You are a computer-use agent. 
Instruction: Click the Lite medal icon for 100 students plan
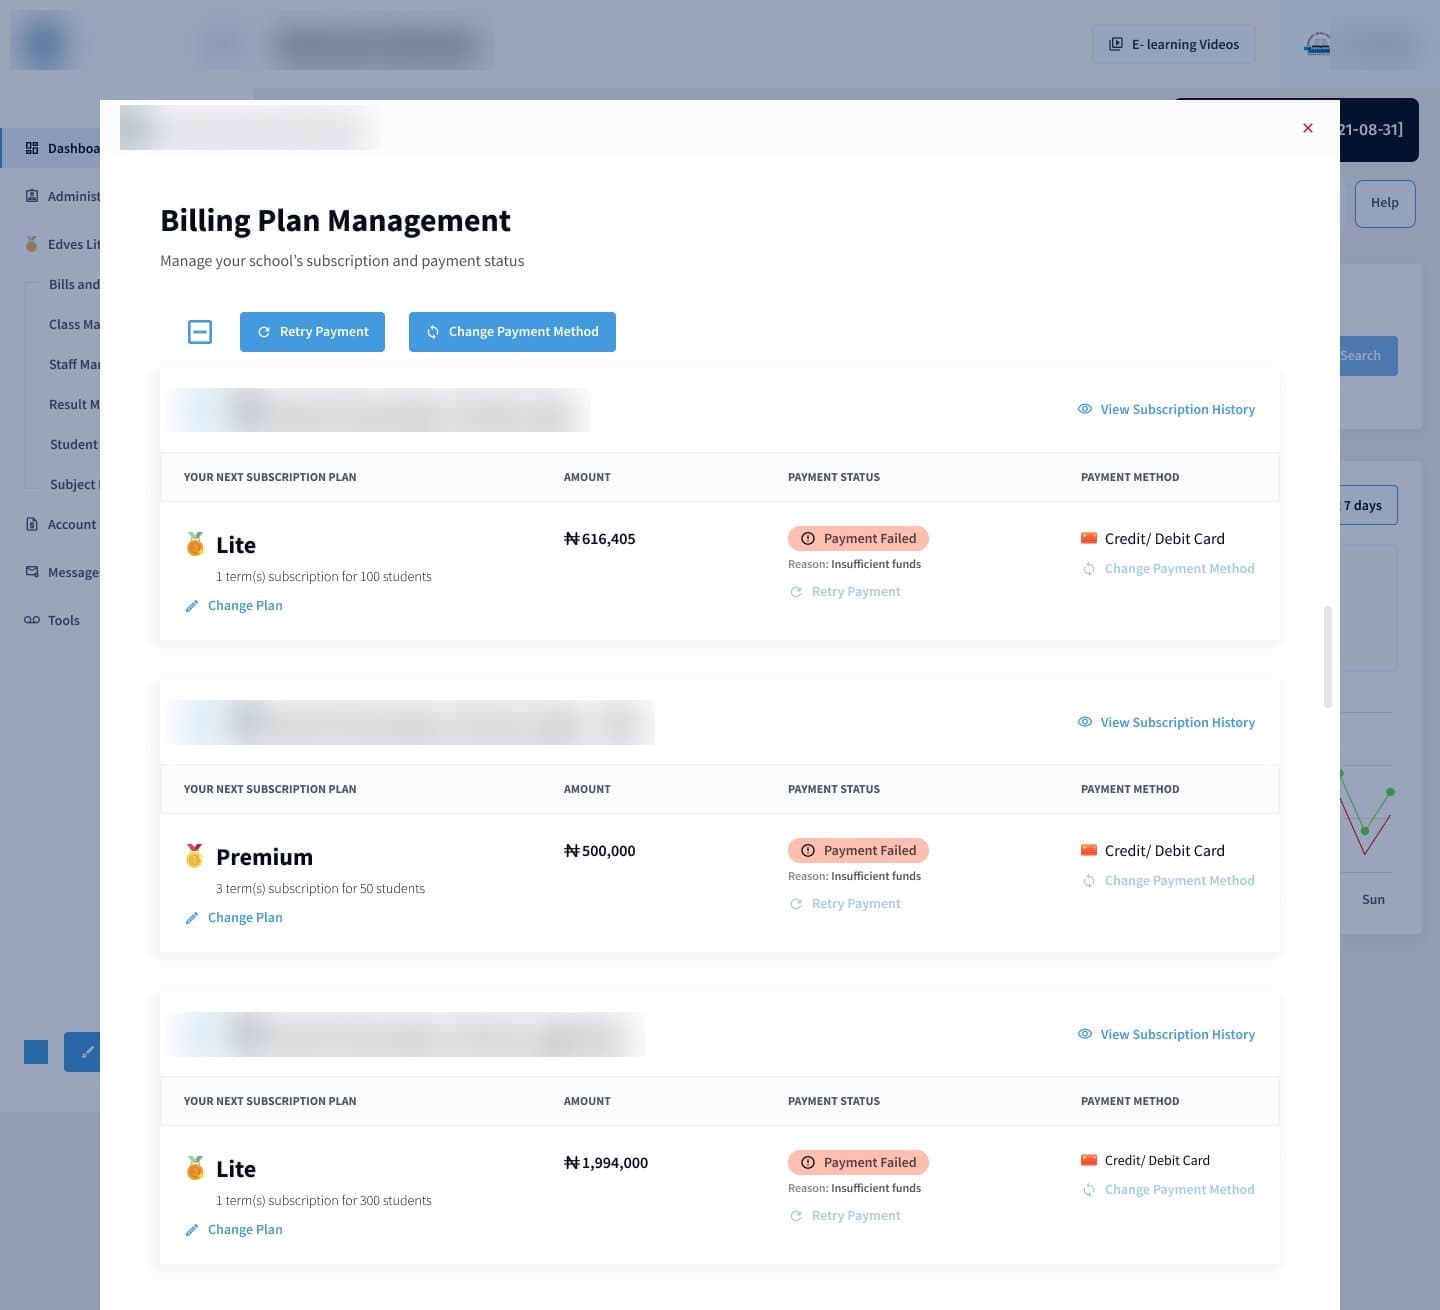[195, 544]
